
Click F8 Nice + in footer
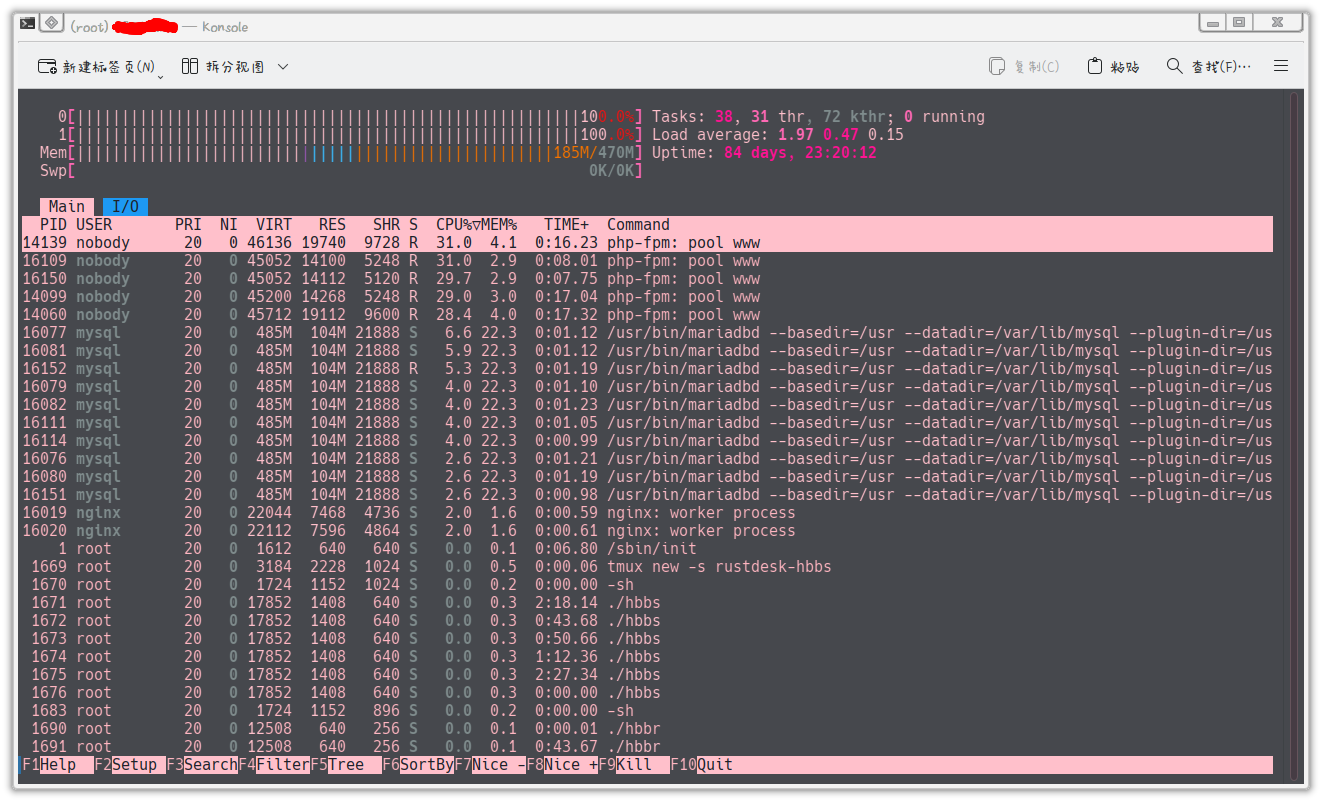pos(562,764)
